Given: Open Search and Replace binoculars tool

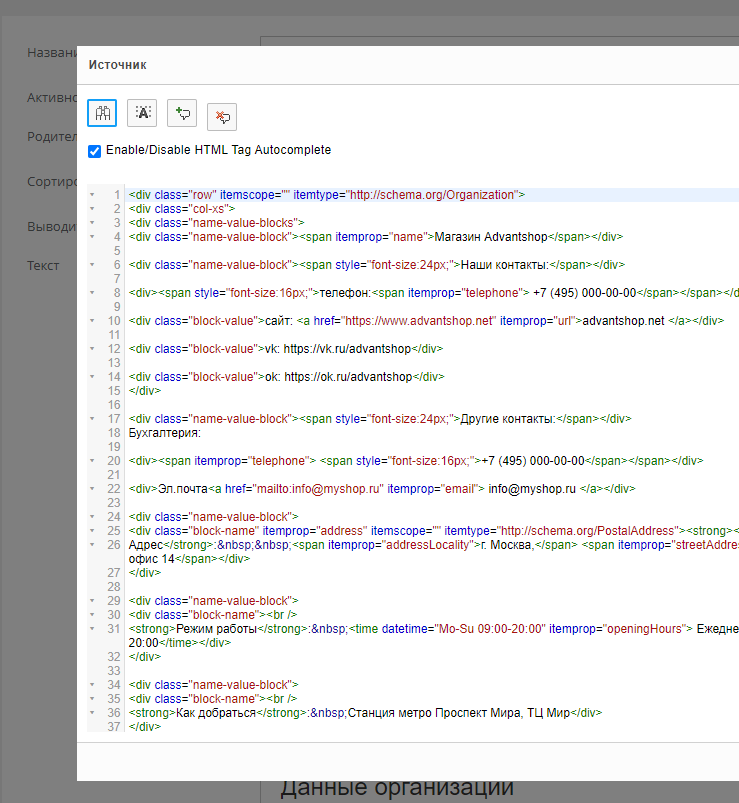Looking at the screenshot, I should (102, 113).
